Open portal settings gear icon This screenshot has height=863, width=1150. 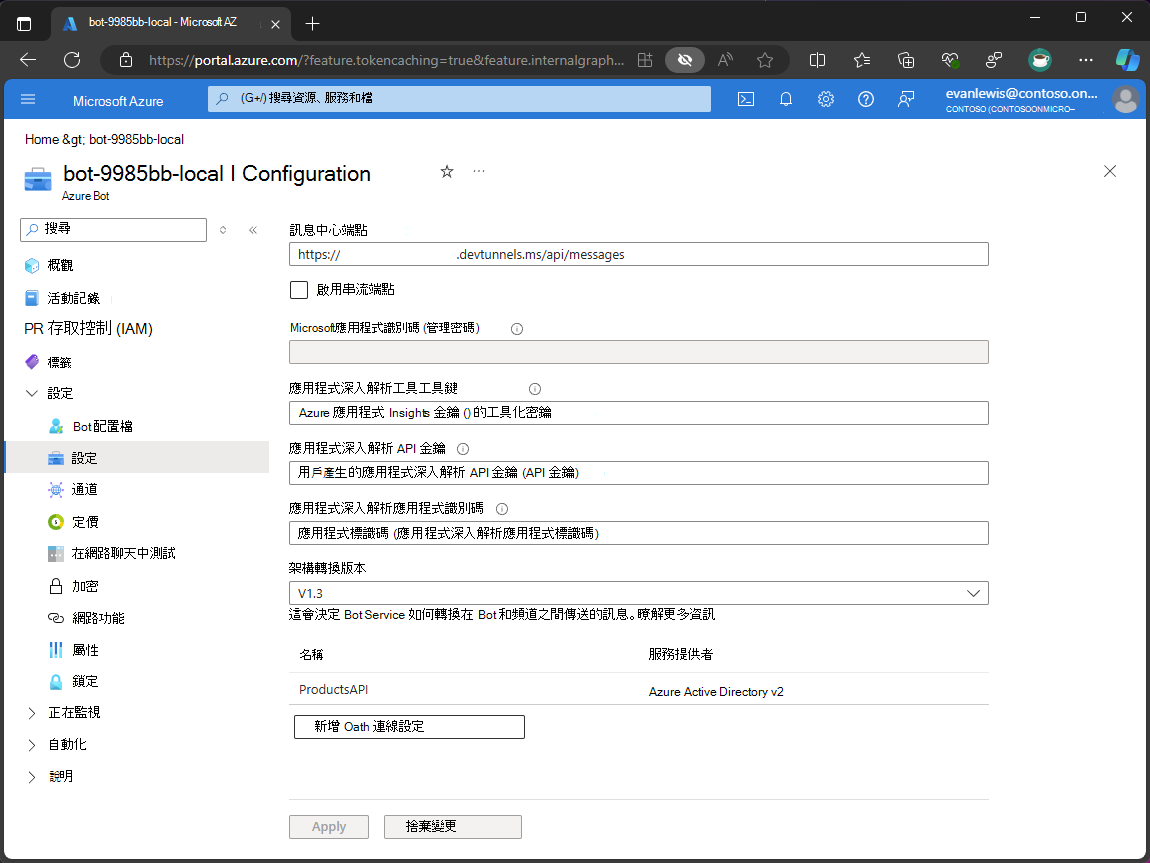click(x=826, y=99)
